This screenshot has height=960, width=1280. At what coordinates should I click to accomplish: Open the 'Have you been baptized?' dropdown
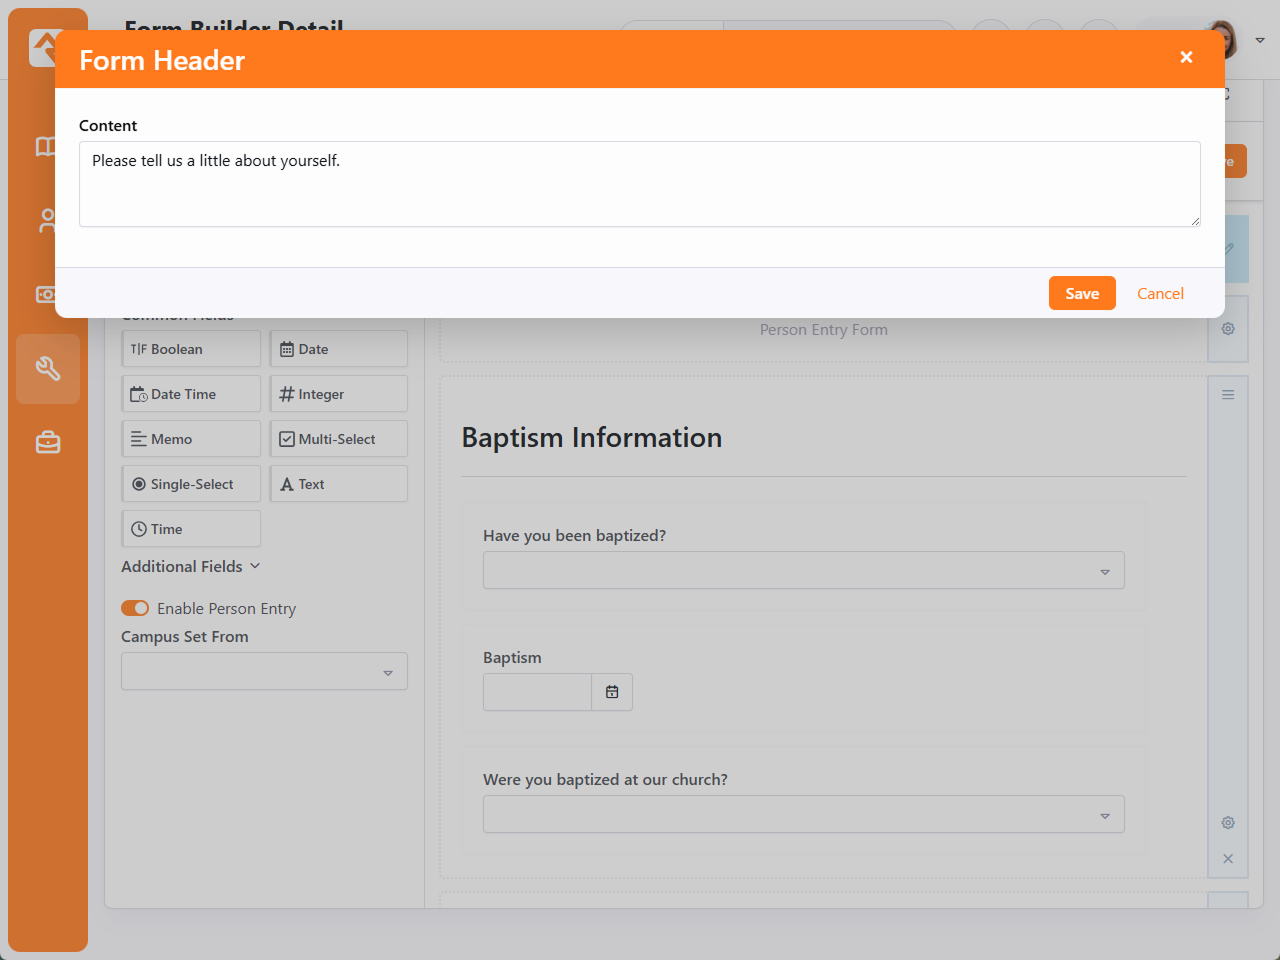click(803, 571)
